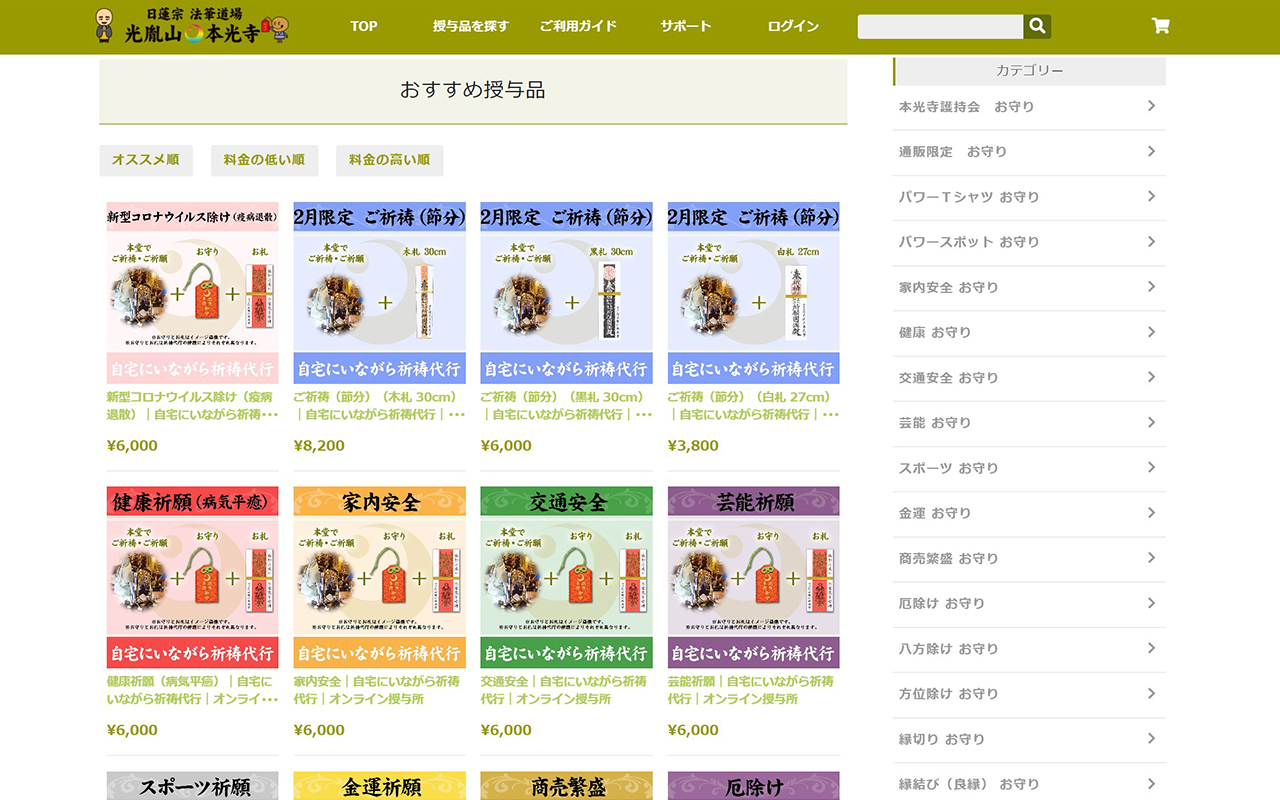Expand the 健康 お守り category

(x=1151, y=332)
